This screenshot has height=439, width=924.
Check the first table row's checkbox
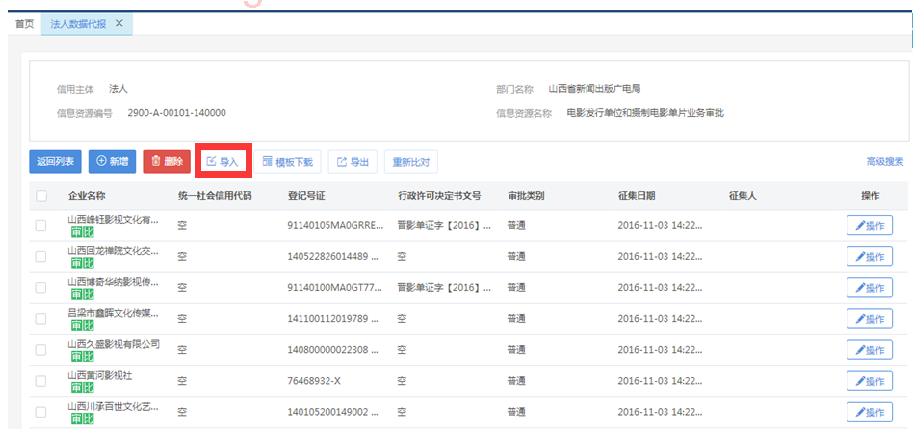coord(41,226)
